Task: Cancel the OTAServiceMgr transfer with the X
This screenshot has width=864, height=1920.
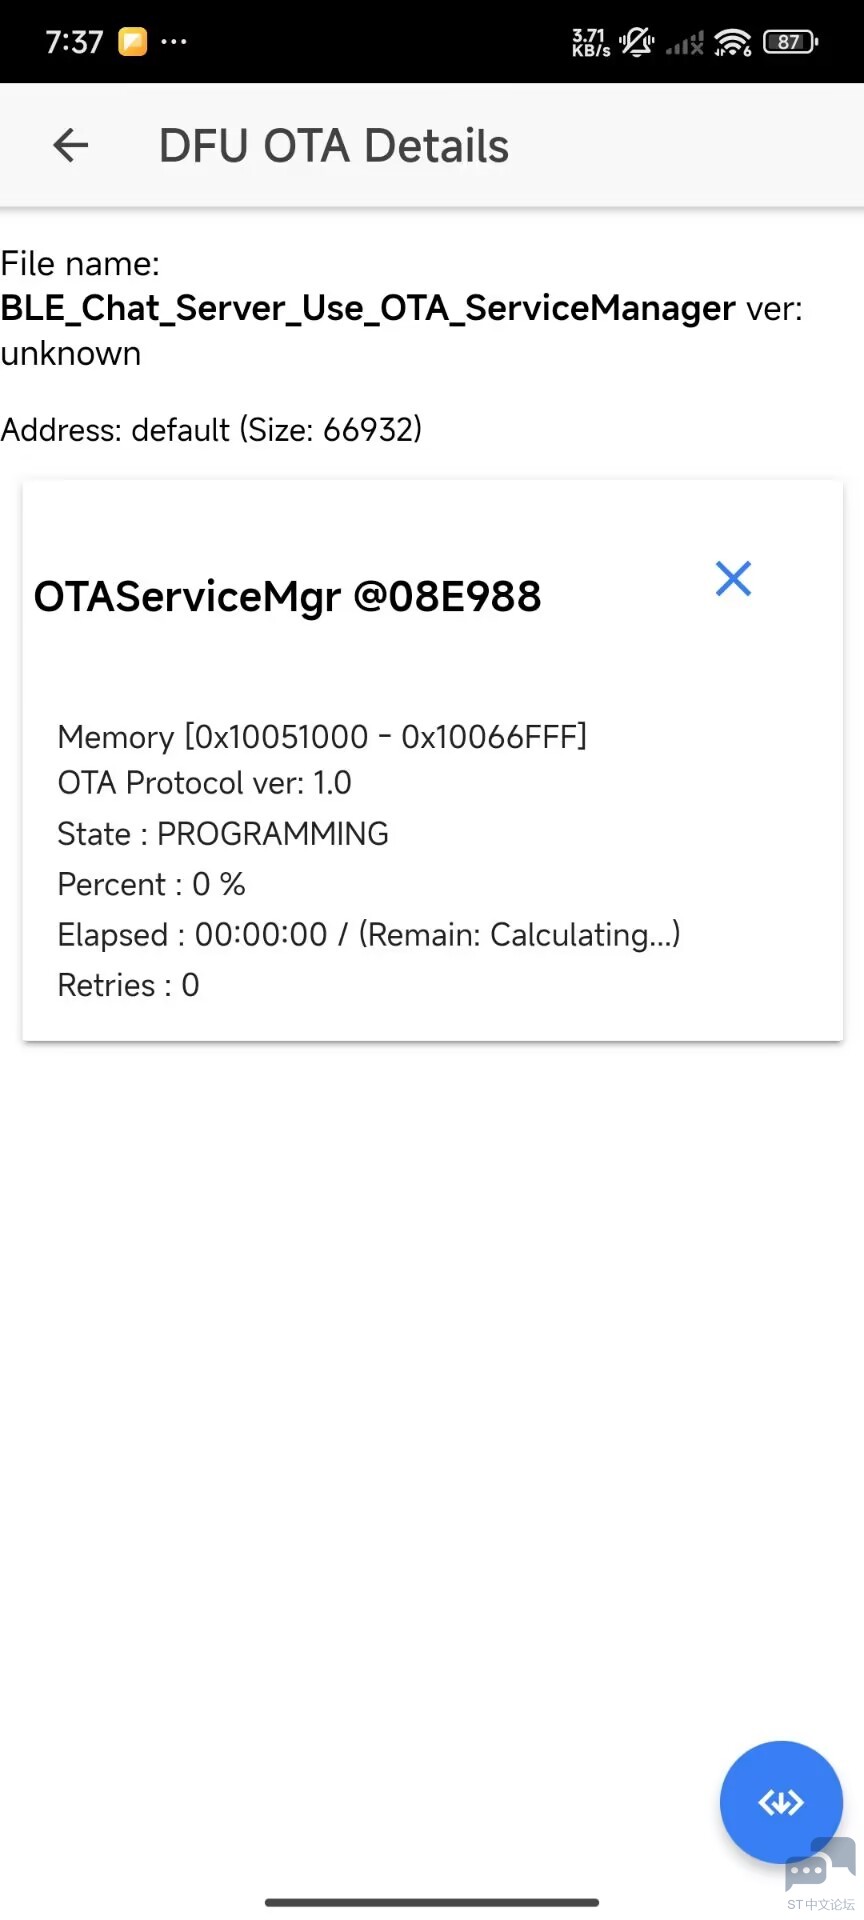Action: (x=733, y=578)
